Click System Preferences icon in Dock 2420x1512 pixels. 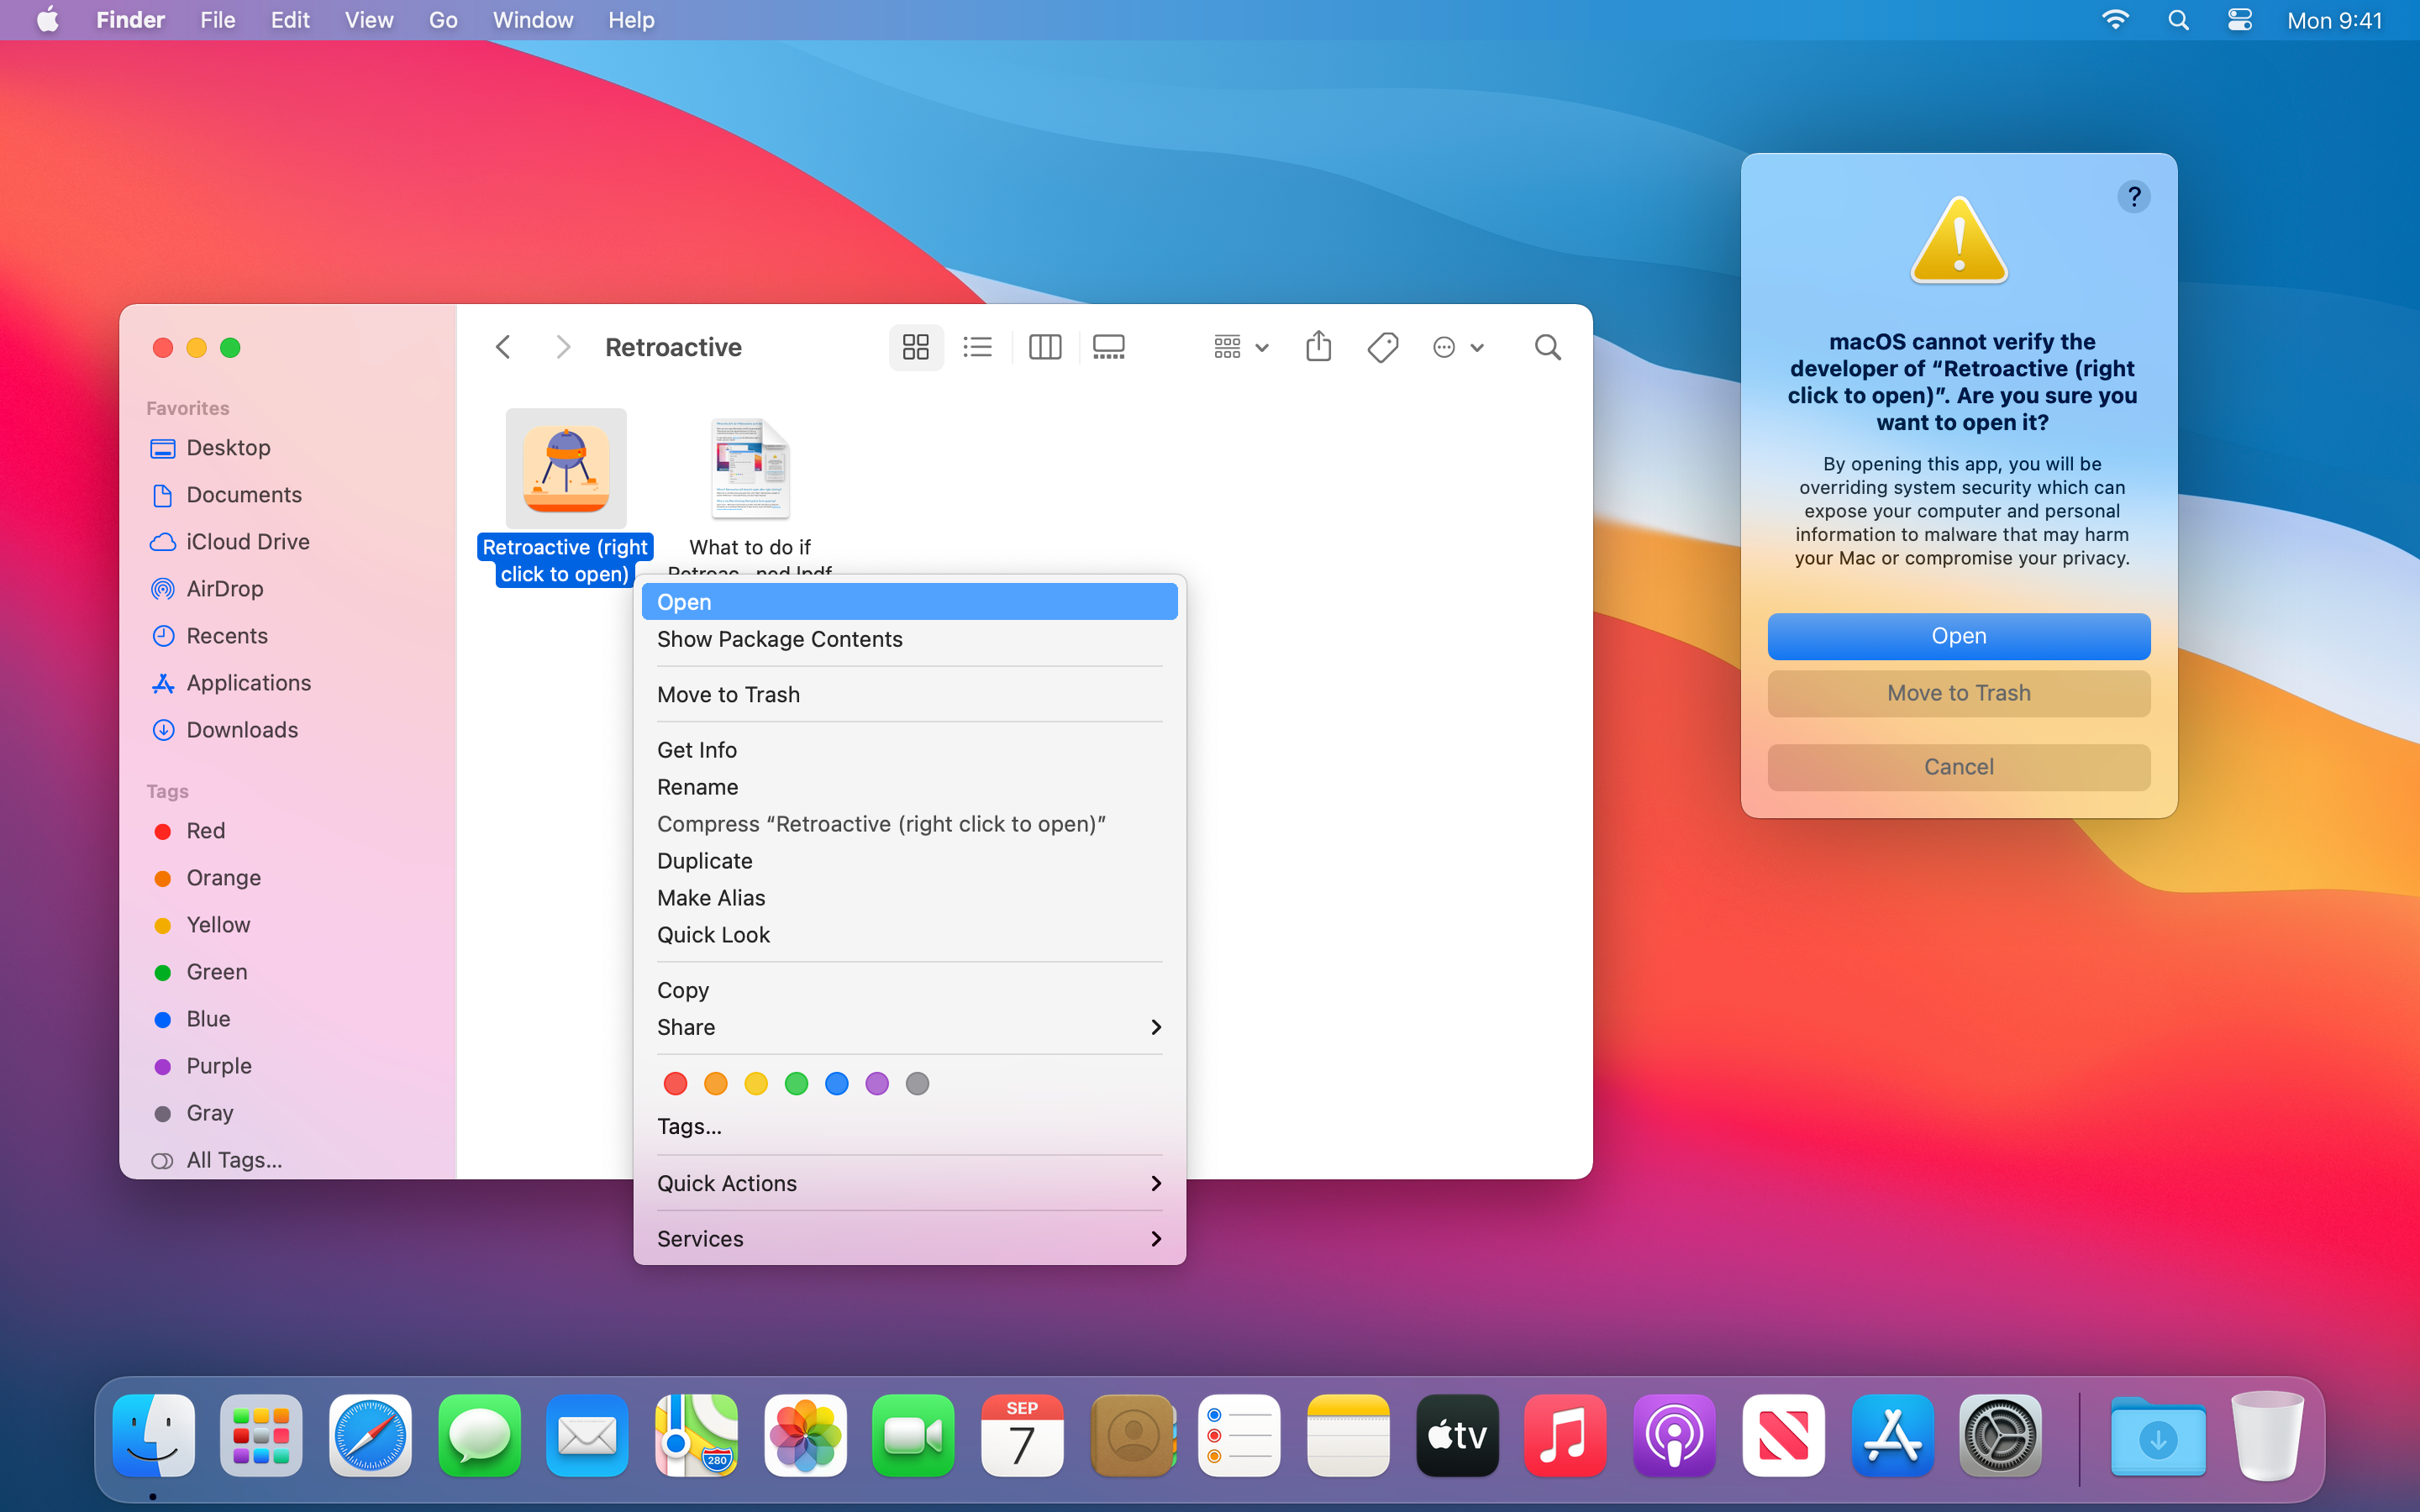point(1998,1436)
